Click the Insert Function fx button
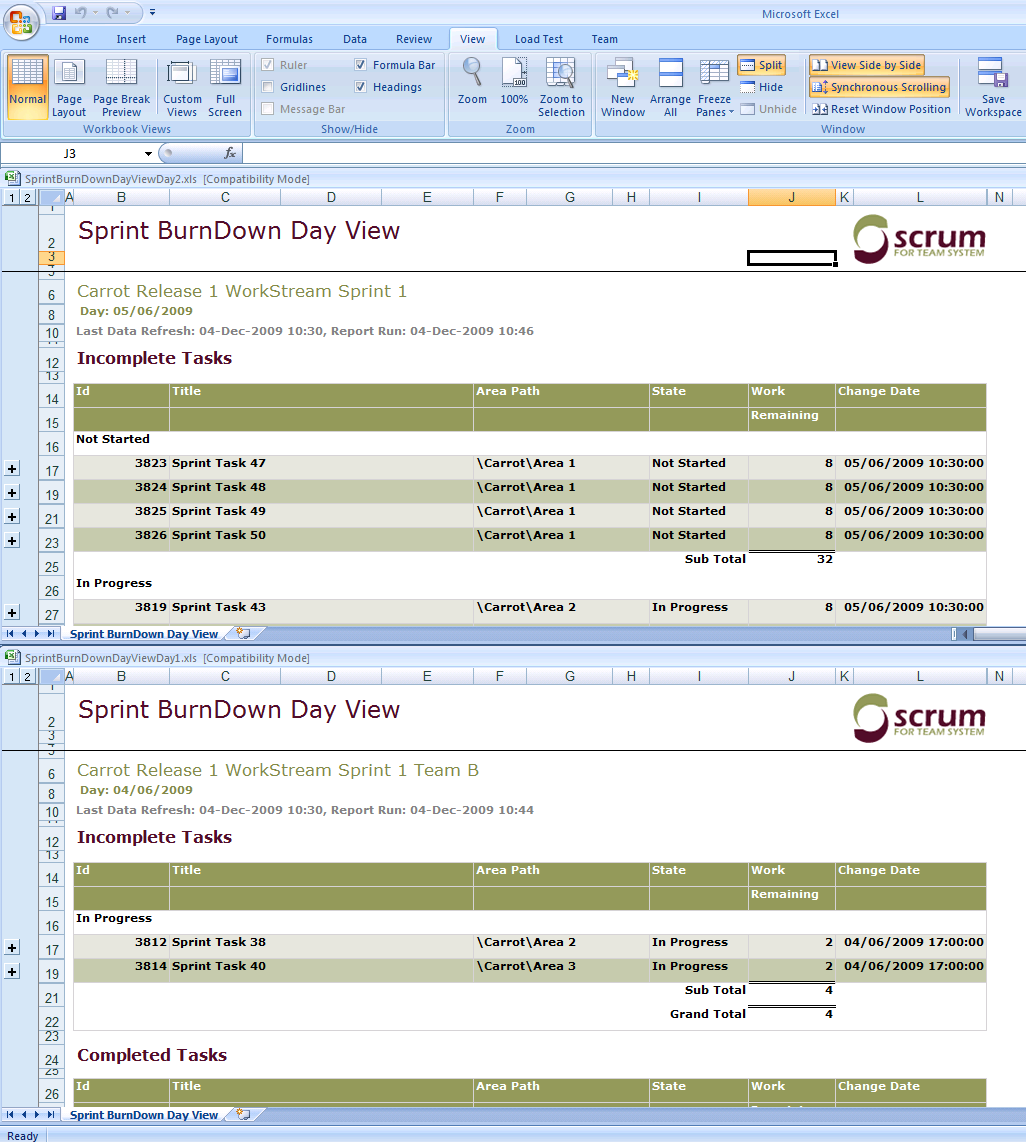The width and height of the screenshot is (1026, 1142). [229, 153]
